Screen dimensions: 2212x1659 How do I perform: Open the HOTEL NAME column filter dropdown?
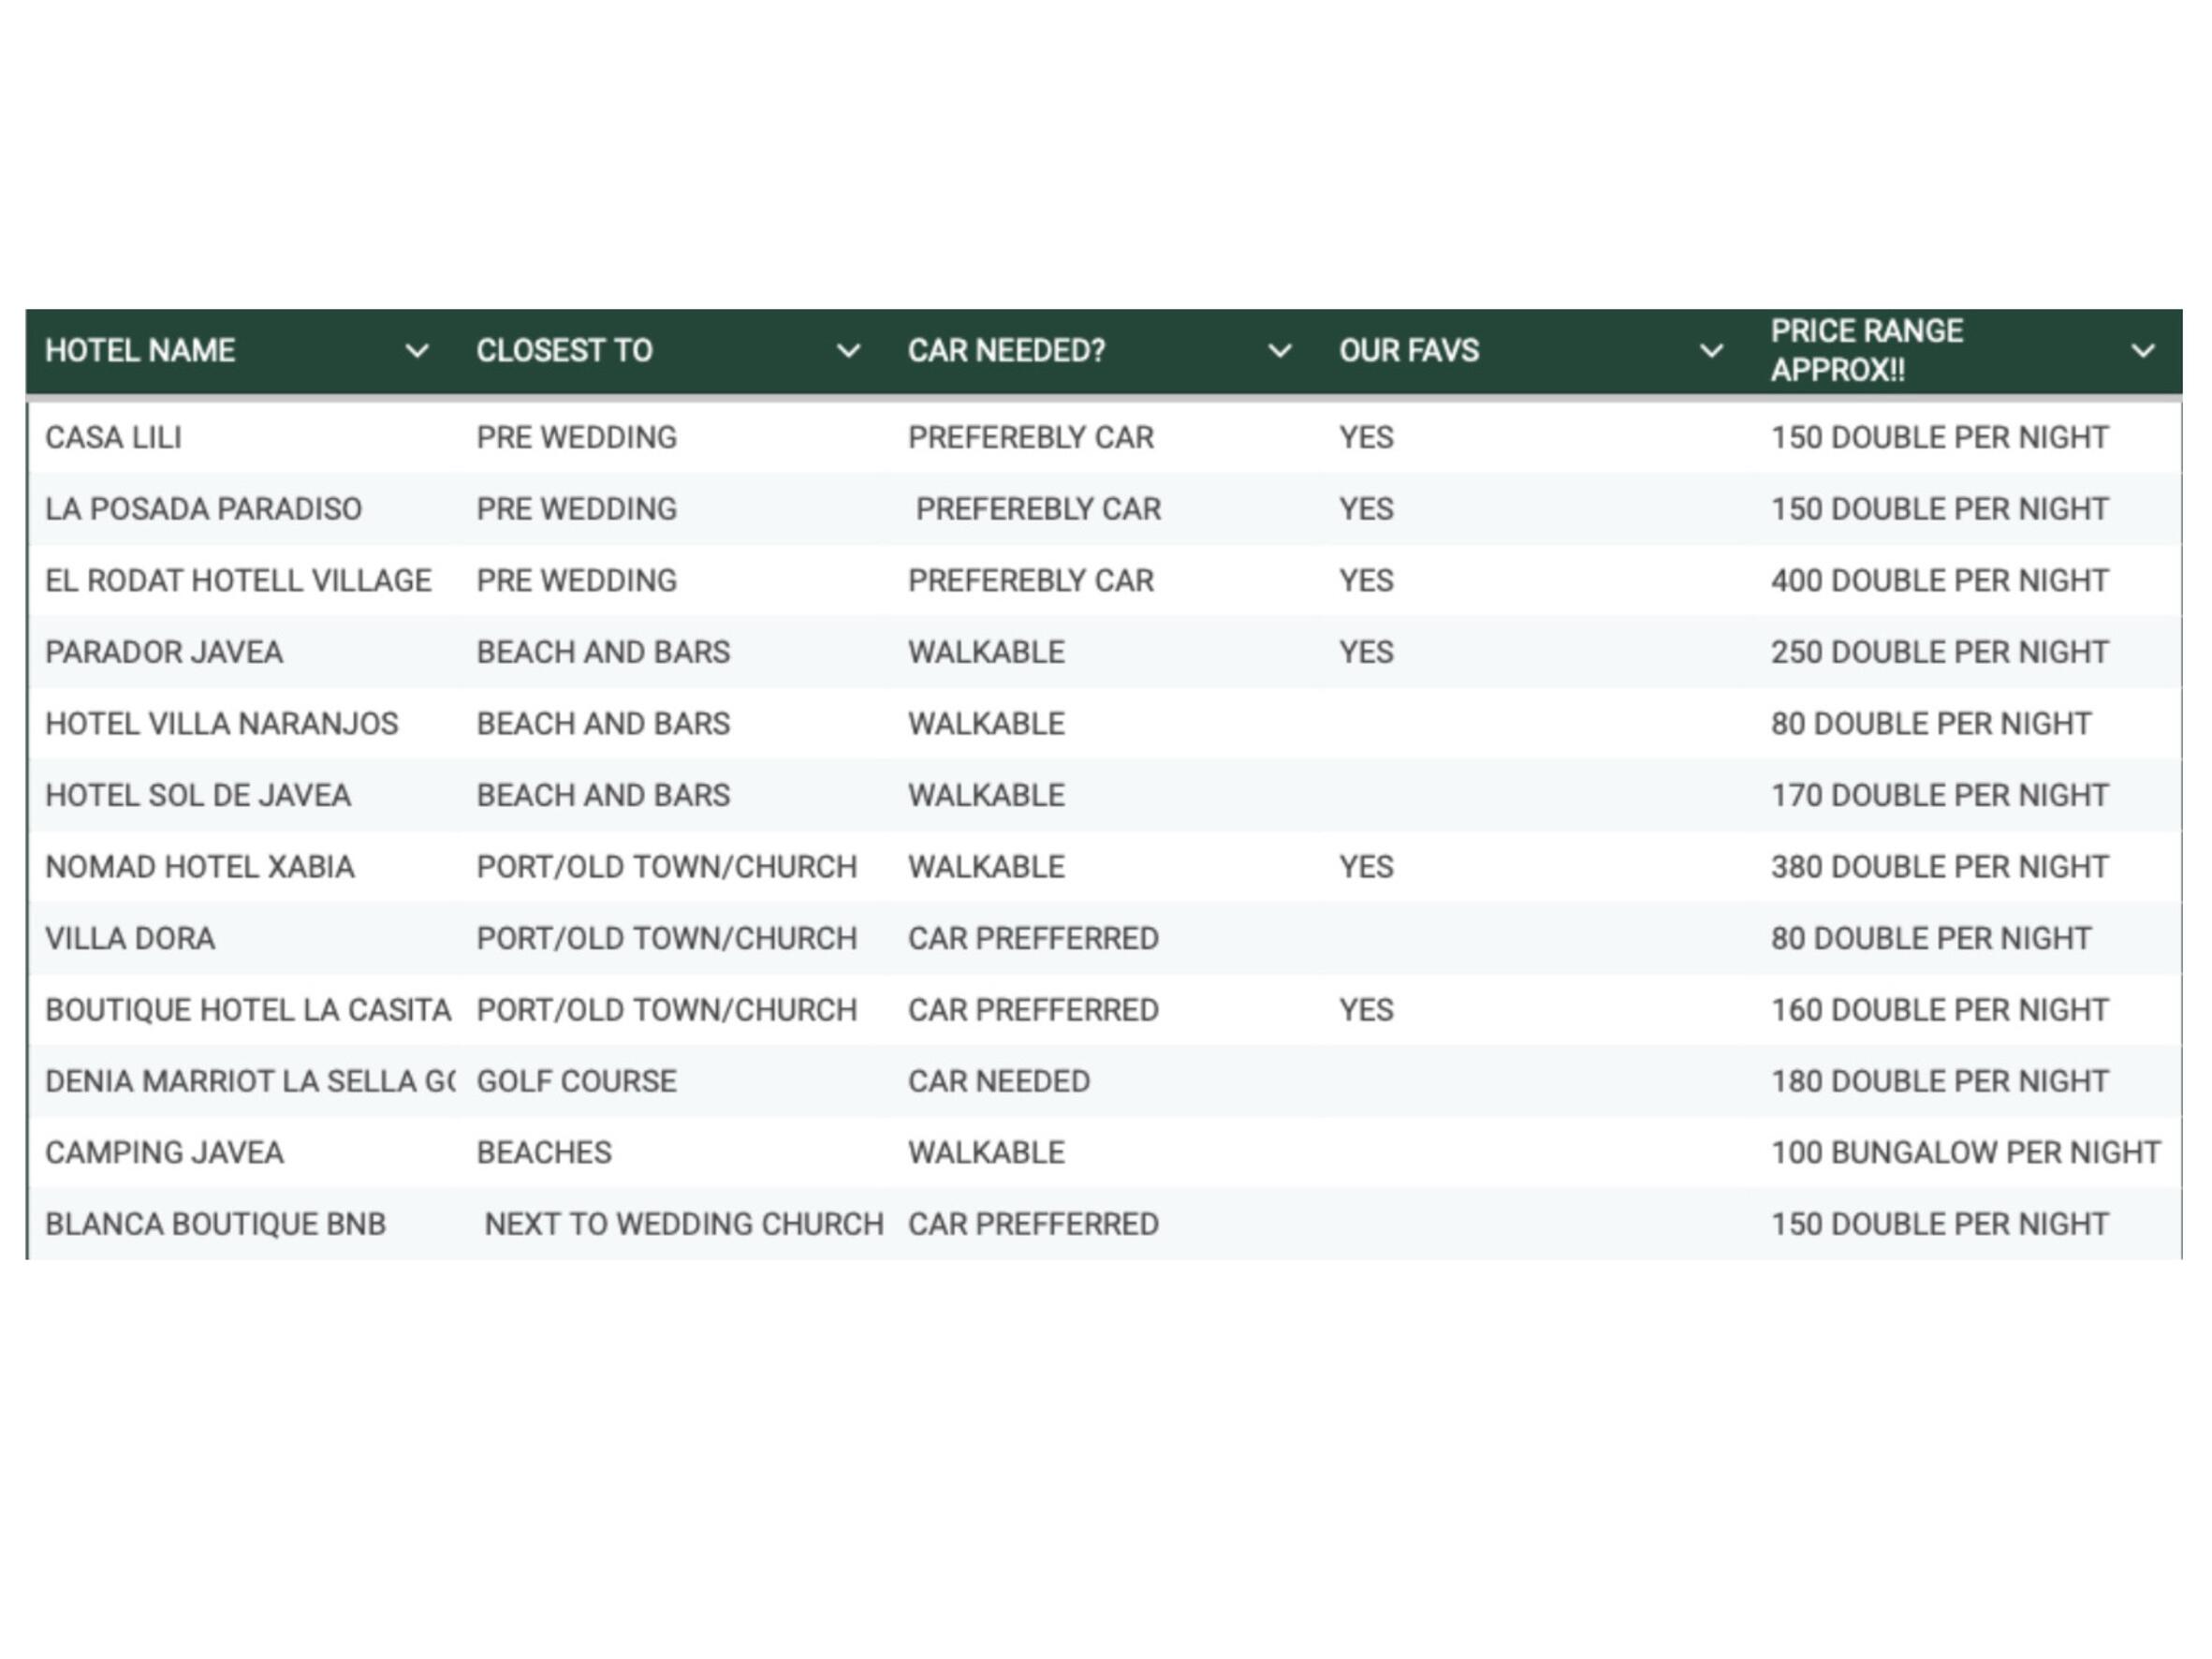coord(416,351)
